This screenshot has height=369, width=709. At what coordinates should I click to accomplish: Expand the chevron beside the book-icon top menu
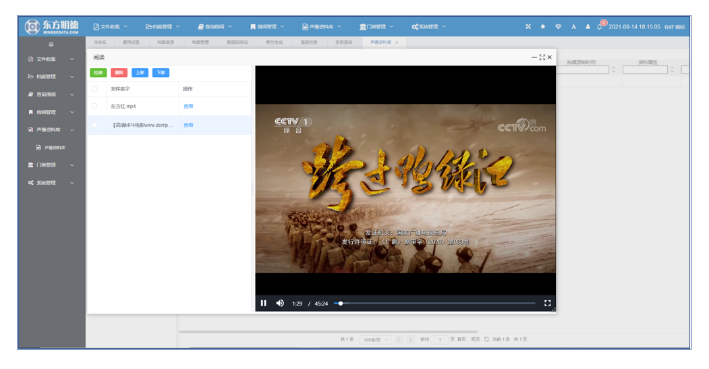tap(230, 27)
